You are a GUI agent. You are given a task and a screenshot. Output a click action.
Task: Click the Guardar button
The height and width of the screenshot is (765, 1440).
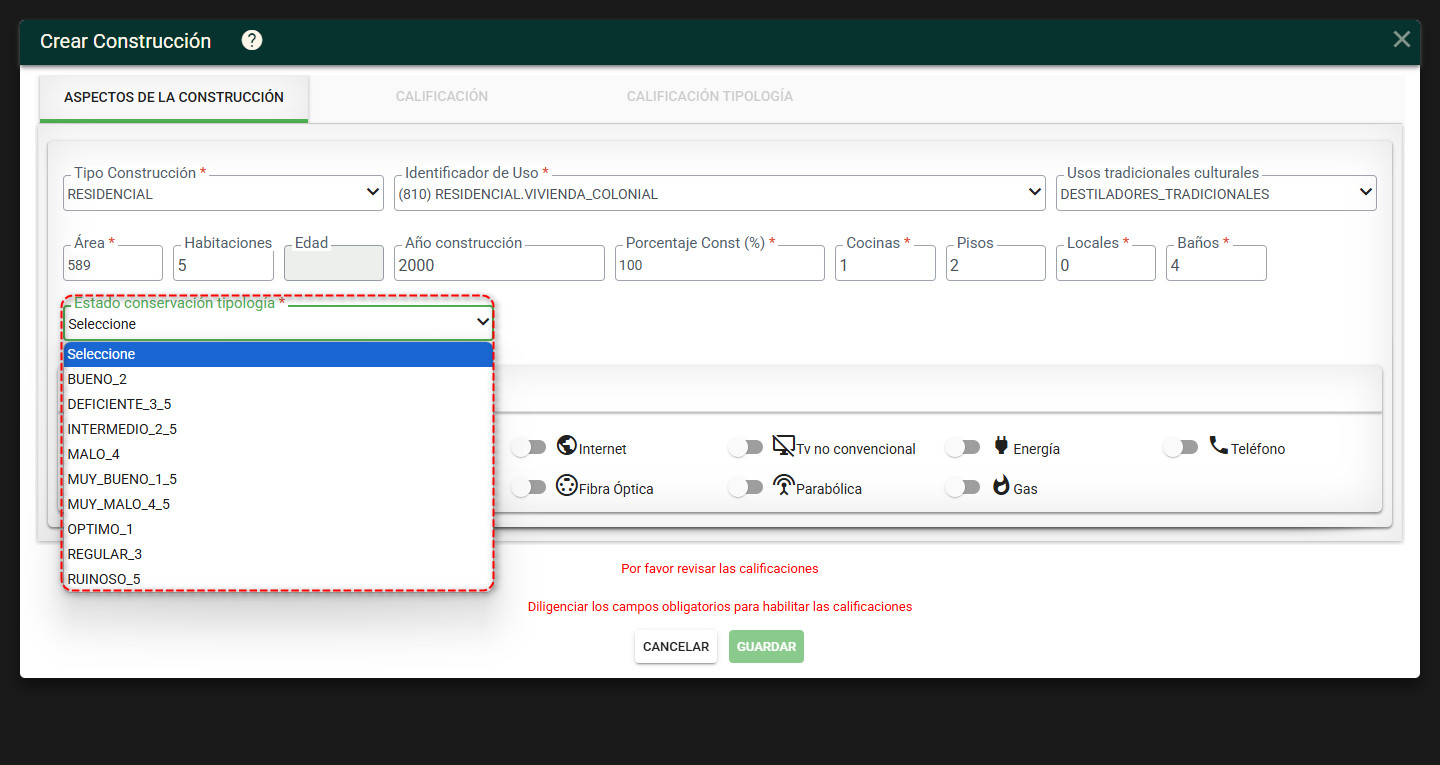click(766, 647)
